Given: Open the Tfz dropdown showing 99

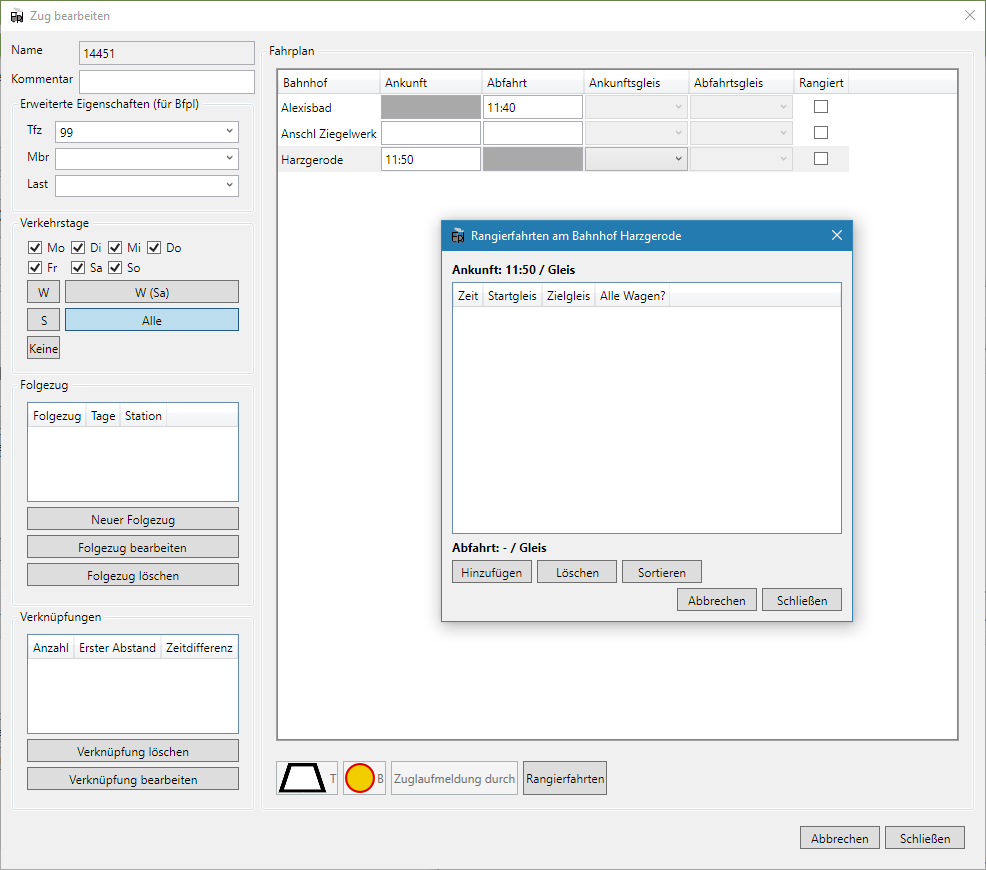Looking at the screenshot, I should [x=147, y=132].
